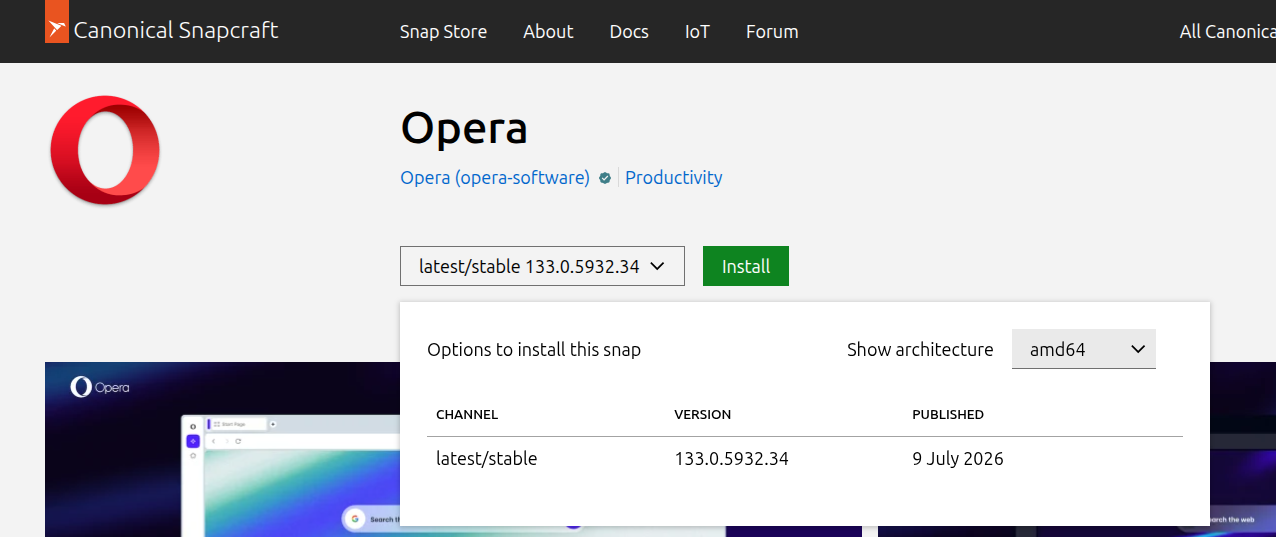1276x537 pixels.
Task: Open the Productivity category link
Action: pyautogui.click(x=674, y=177)
